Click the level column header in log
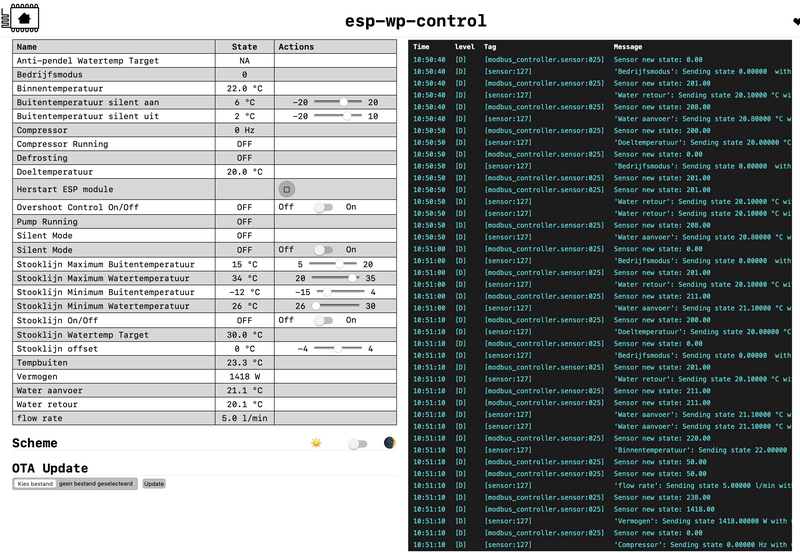 tap(464, 46)
